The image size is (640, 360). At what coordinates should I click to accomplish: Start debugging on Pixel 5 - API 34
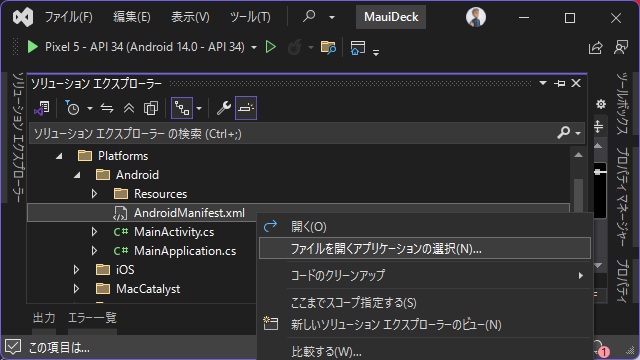point(32,47)
